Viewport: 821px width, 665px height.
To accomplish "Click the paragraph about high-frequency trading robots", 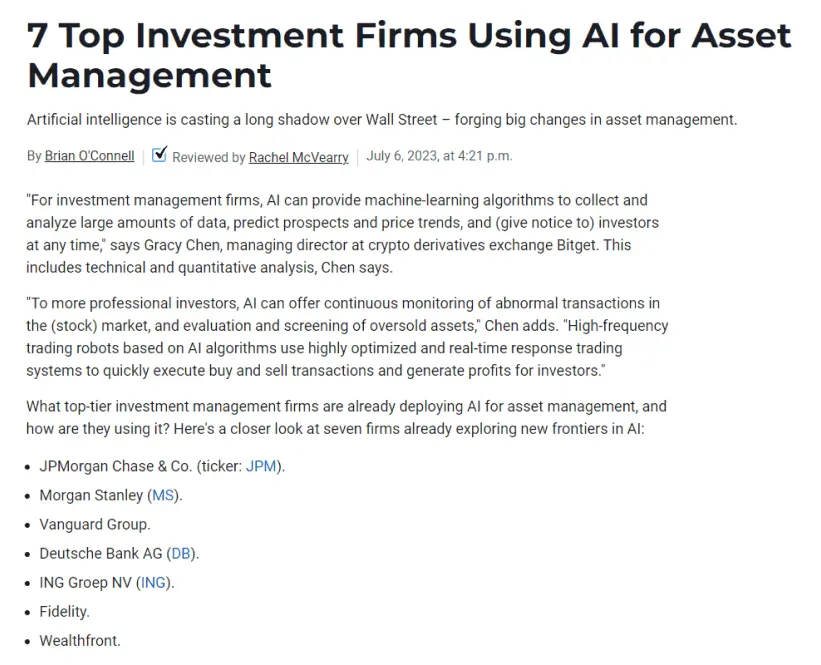I will [347, 337].
